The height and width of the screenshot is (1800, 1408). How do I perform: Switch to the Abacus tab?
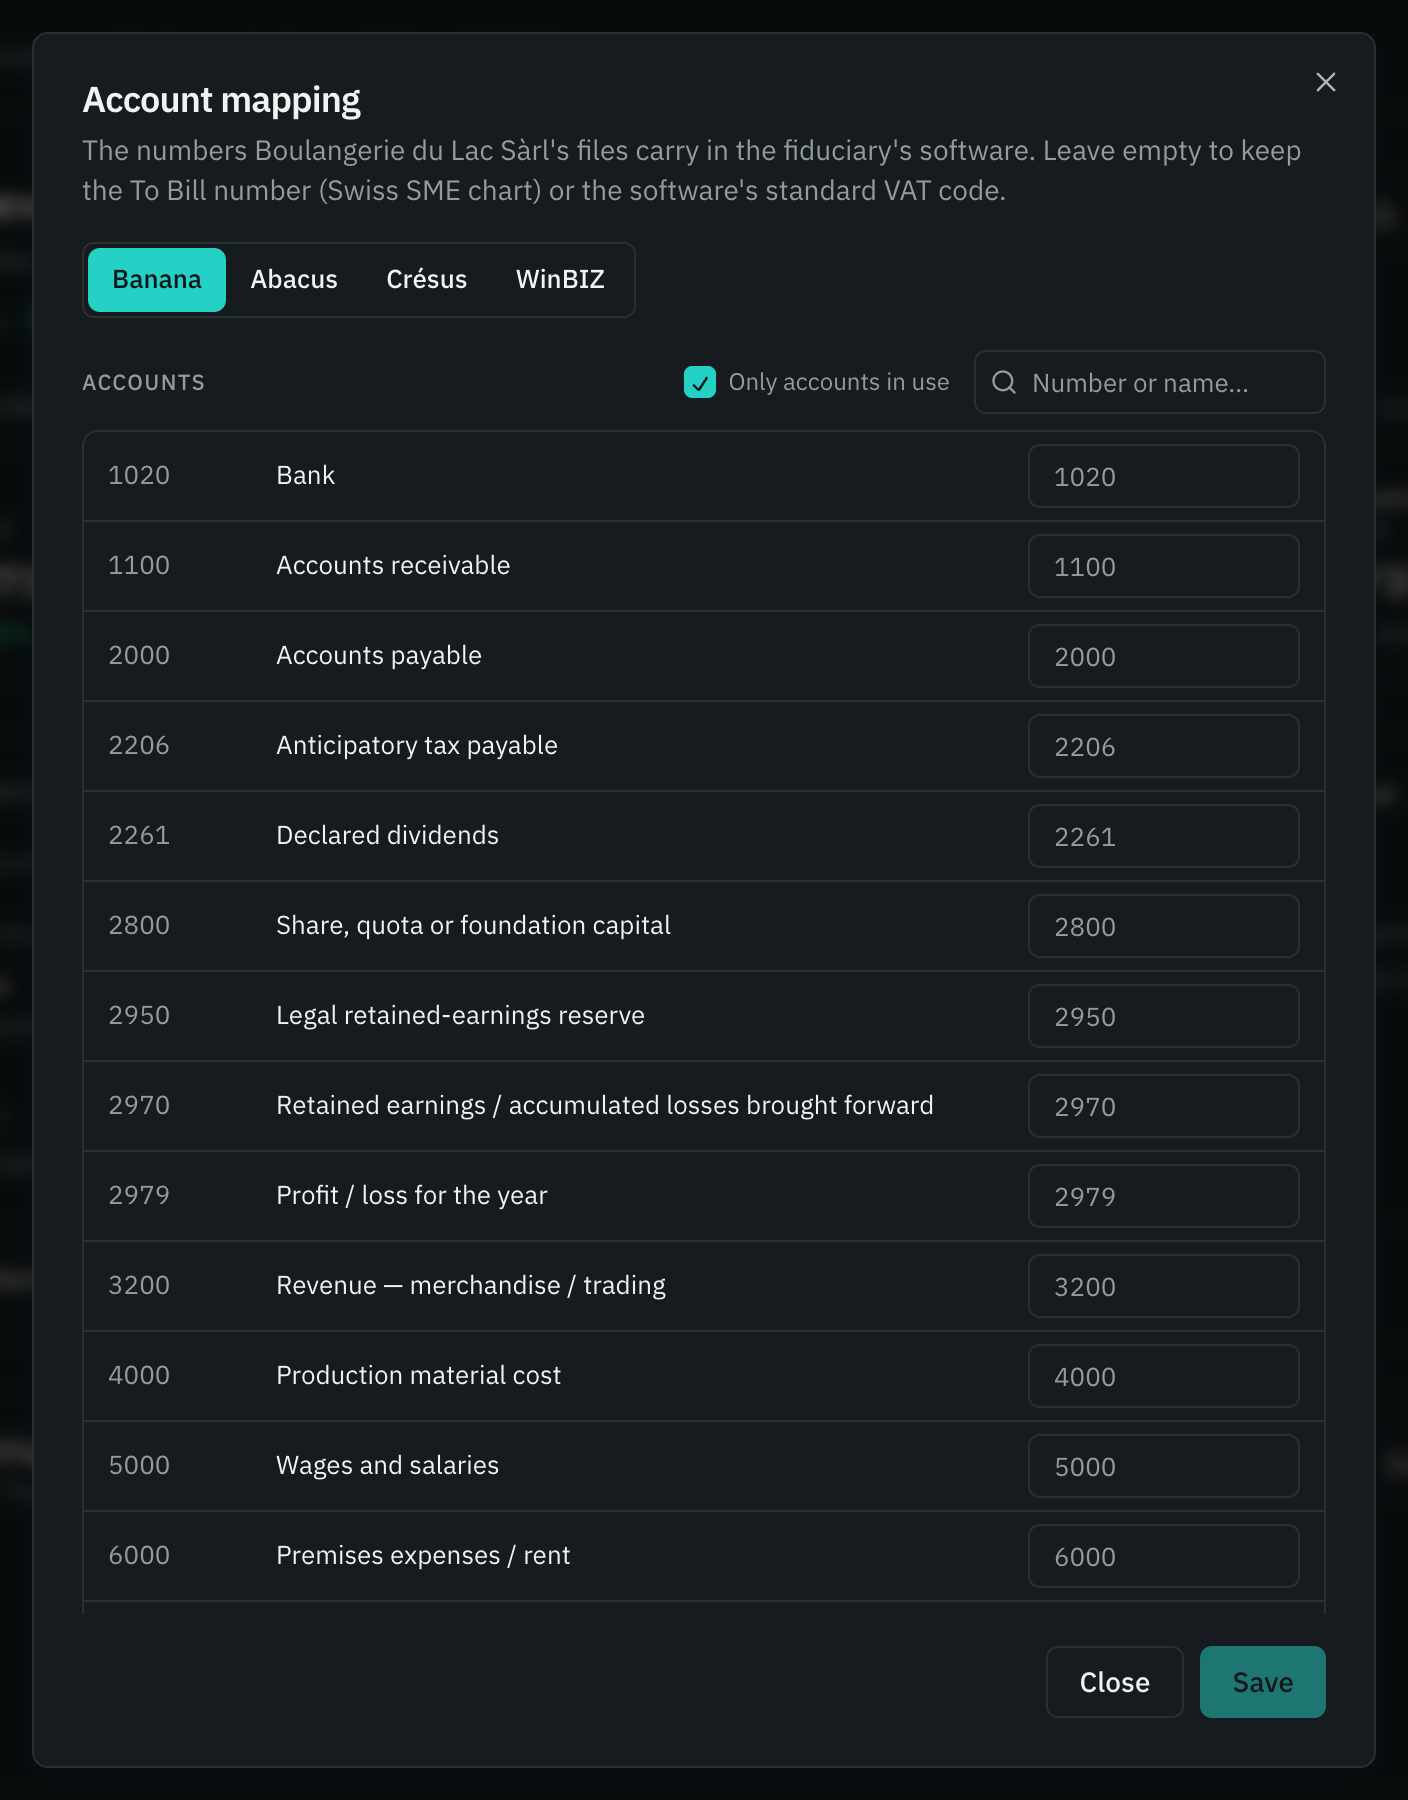tap(294, 280)
